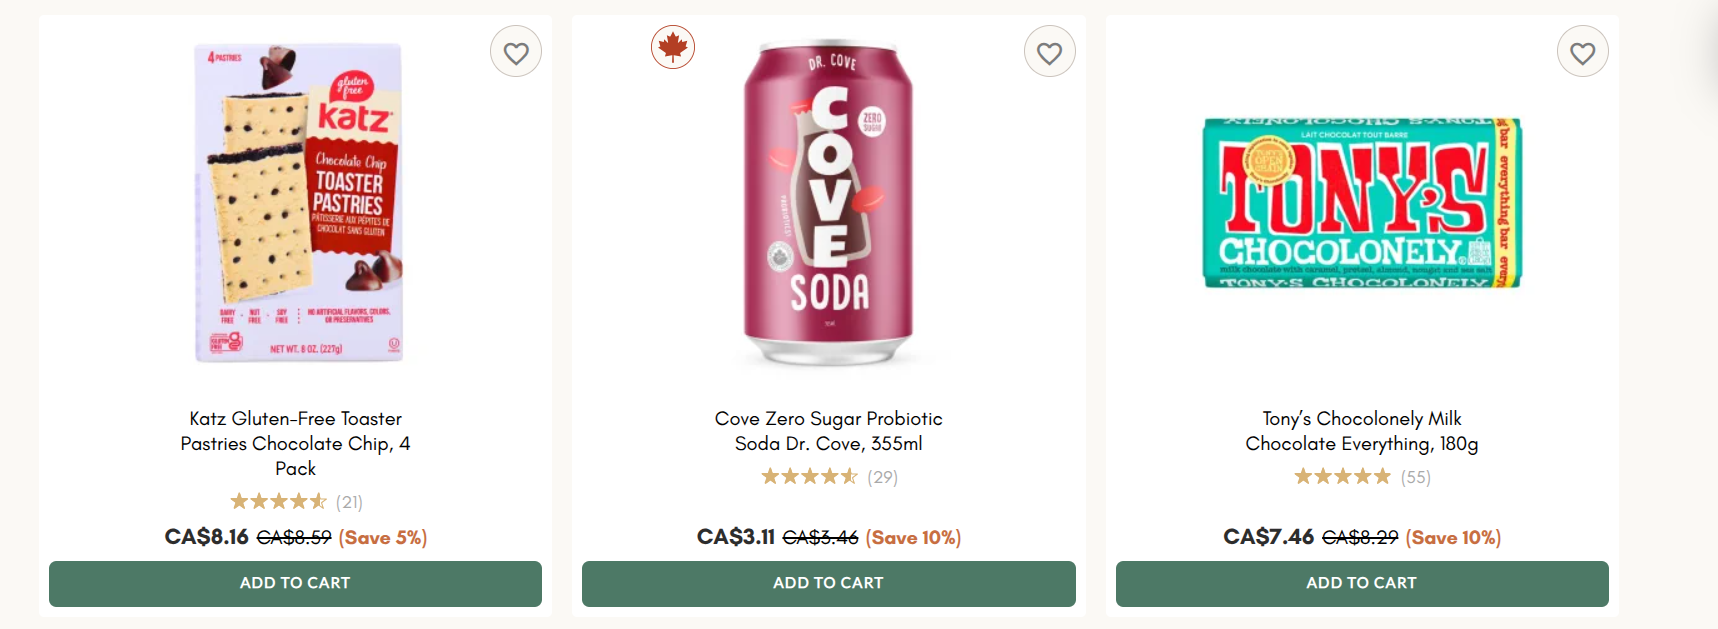Click the wishlist heart on Katz Toaster Pastries
The width and height of the screenshot is (1718, 629).
[x=516, y=51]
